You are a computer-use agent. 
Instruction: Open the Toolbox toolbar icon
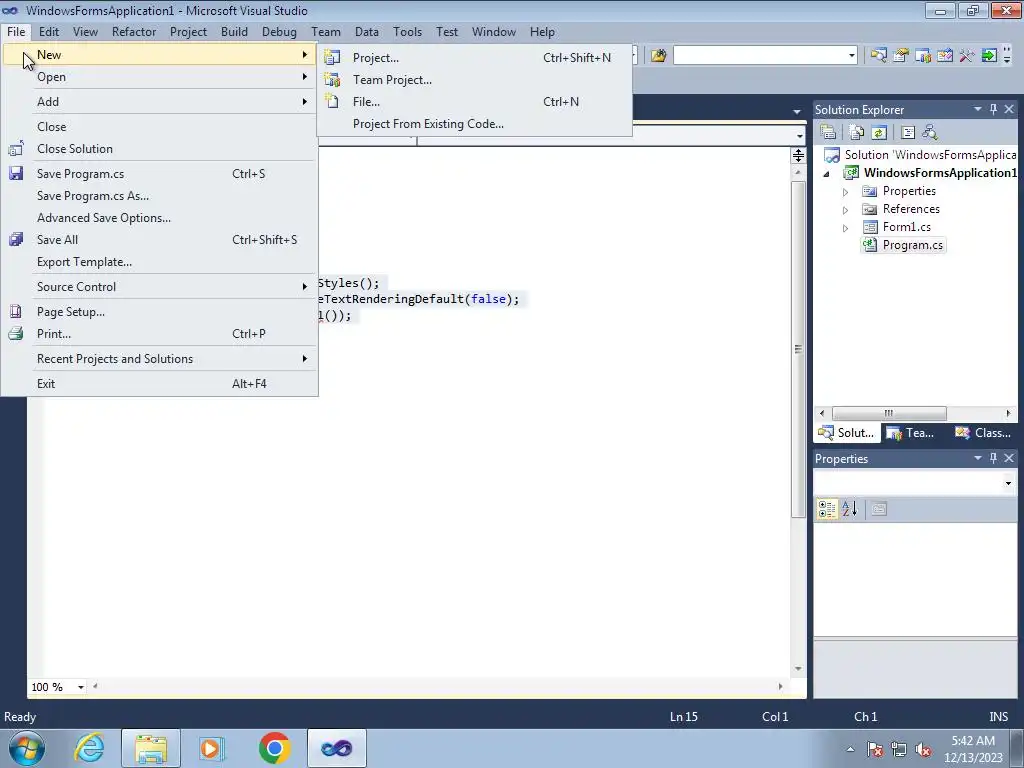967,56
